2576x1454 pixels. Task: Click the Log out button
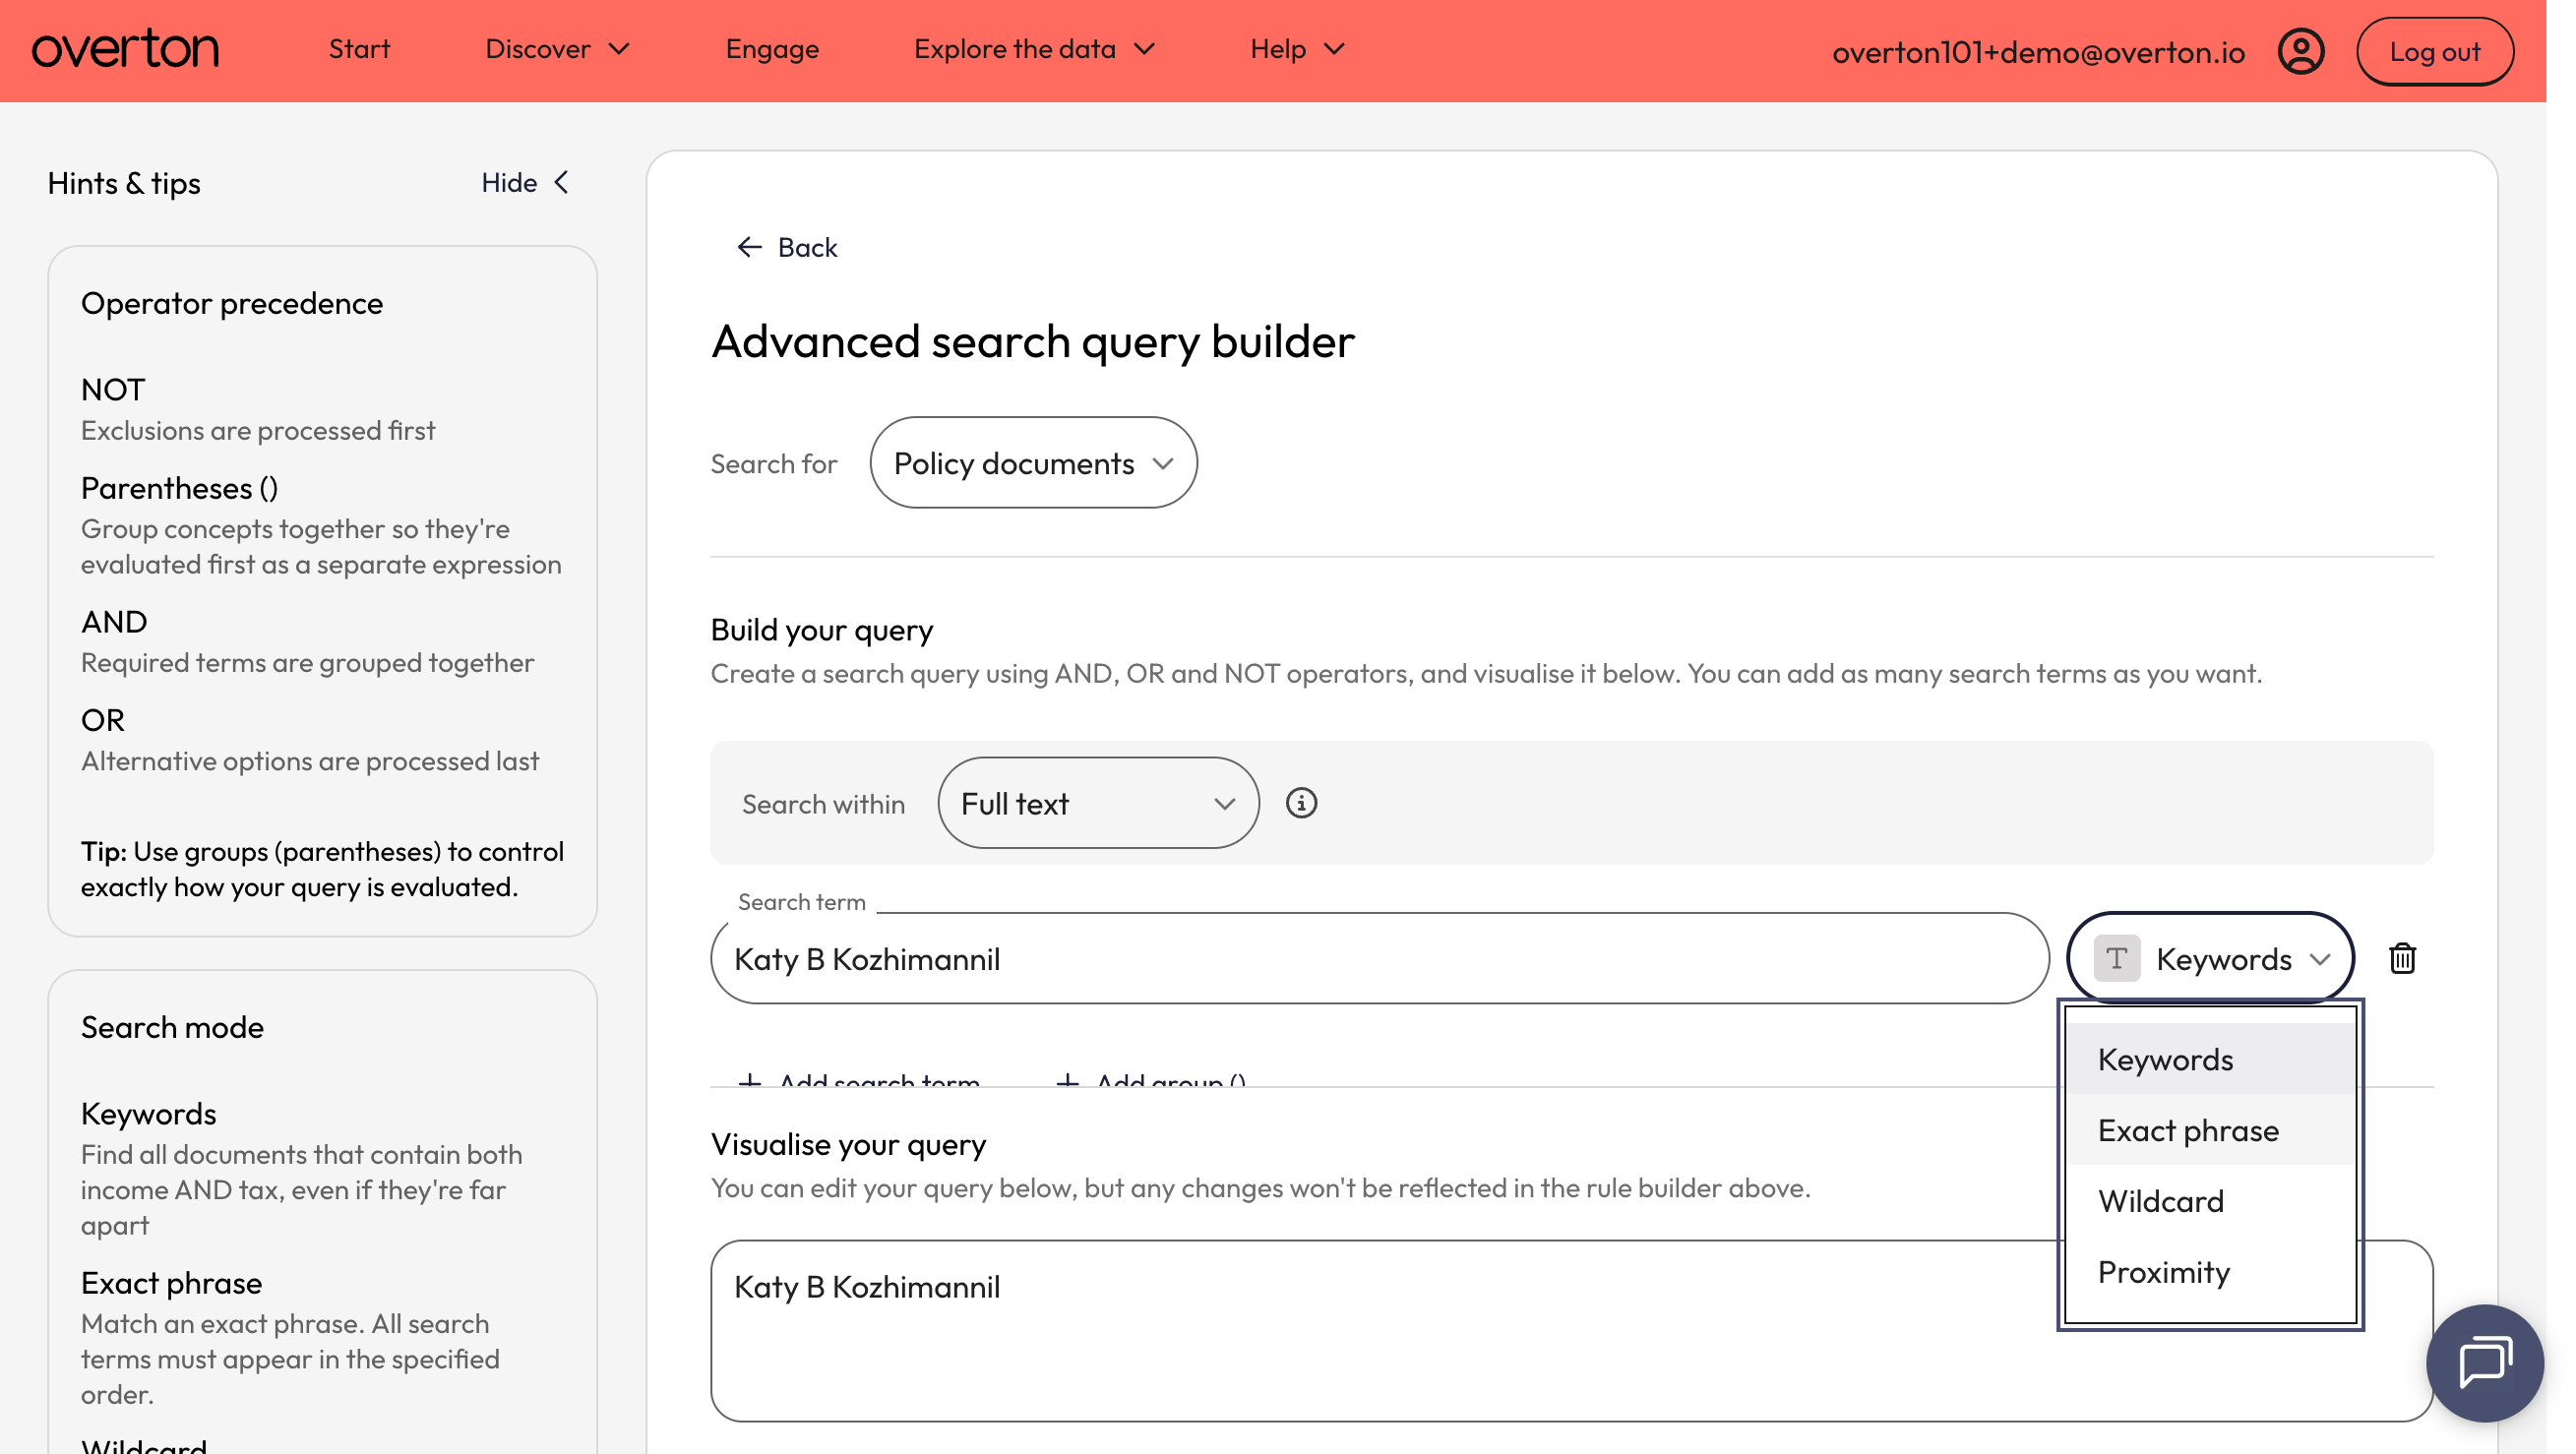click(2433, 51)
